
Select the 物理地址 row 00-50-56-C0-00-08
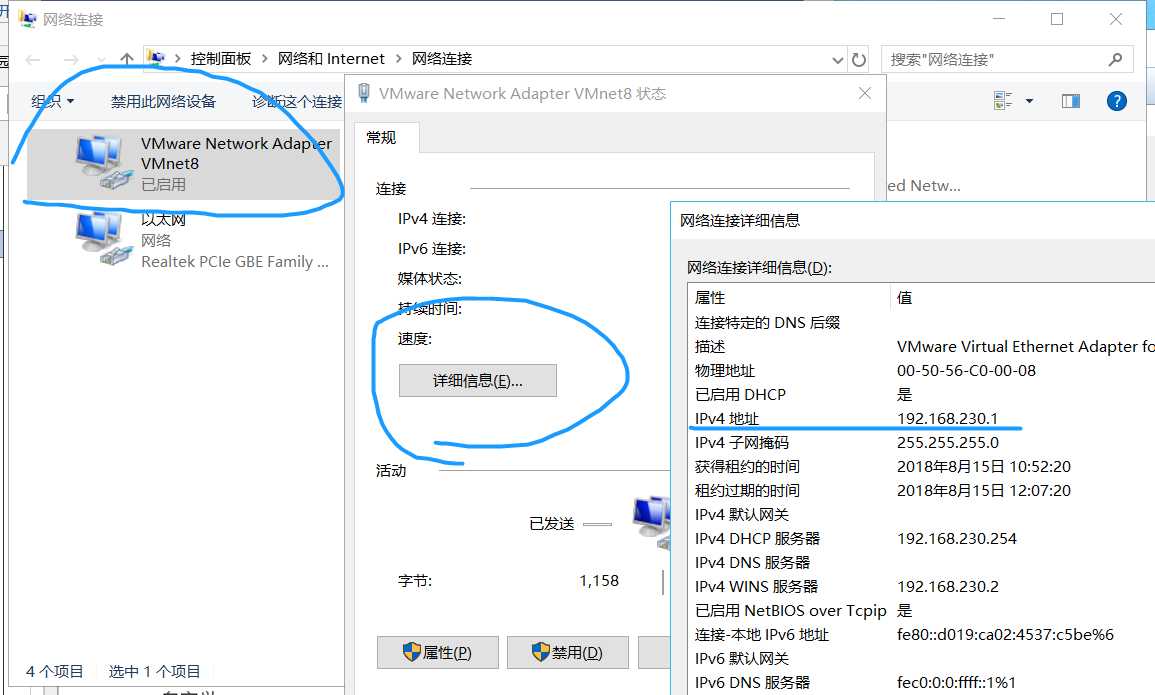pos(921,370)
